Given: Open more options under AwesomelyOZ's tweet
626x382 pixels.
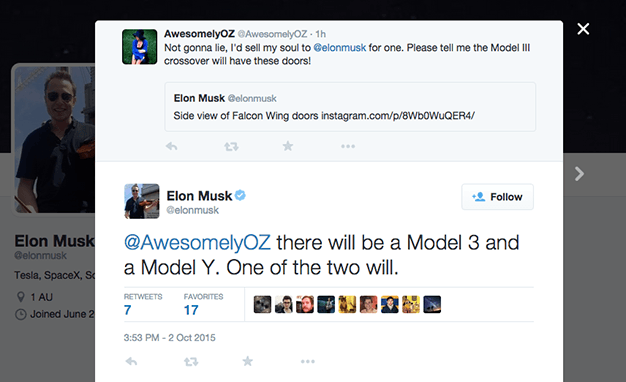Looking at the screenshot, I should (348, 146).
